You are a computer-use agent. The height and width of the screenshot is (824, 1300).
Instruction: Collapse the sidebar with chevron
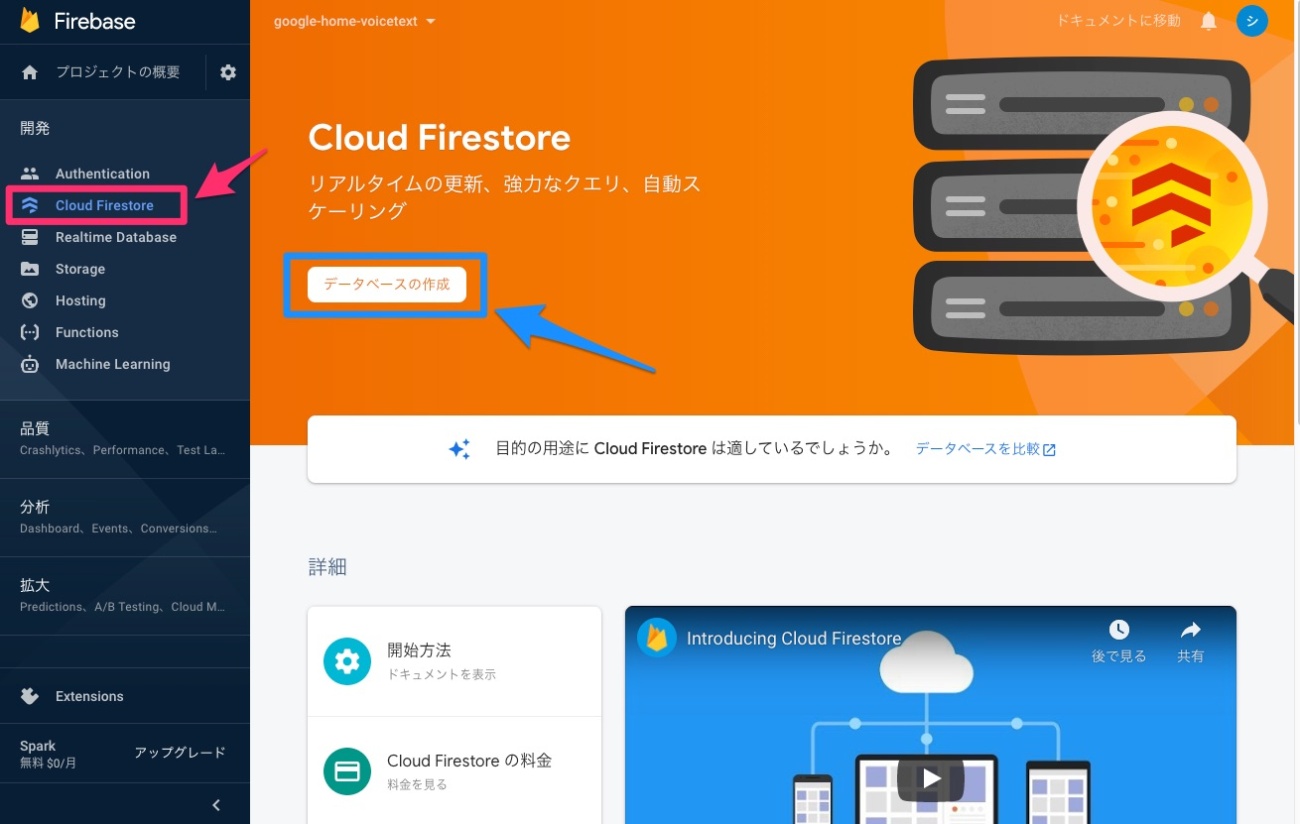point(217,805)
